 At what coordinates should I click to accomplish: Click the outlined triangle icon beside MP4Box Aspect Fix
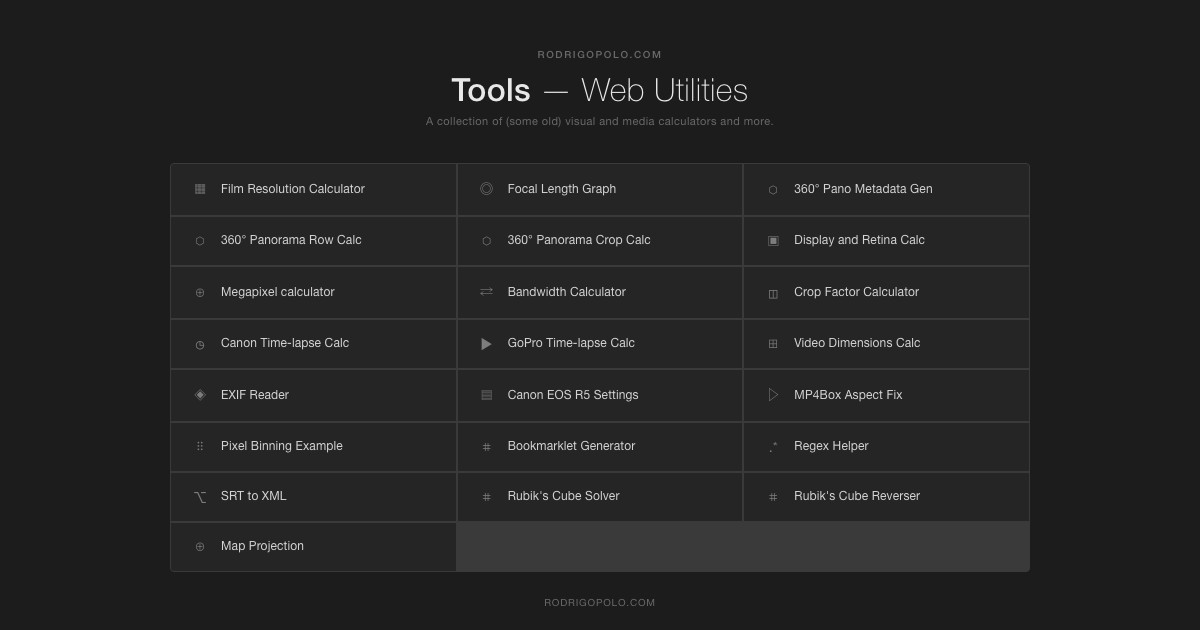coord(773,395)
